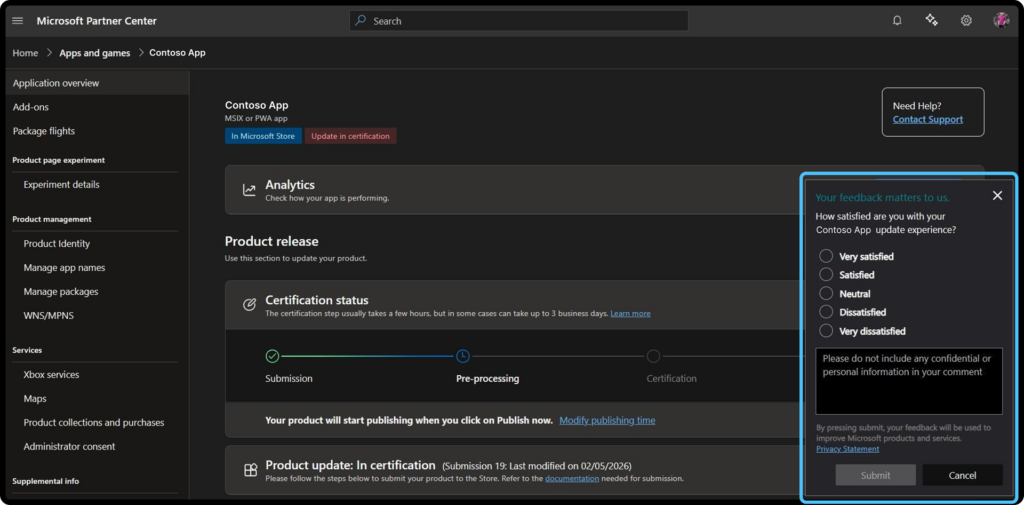The height and width of the screenshot is (505, 1024).
Task: Click the Submit feedback button
Action: pyautogui.click(x=875, y=475)
